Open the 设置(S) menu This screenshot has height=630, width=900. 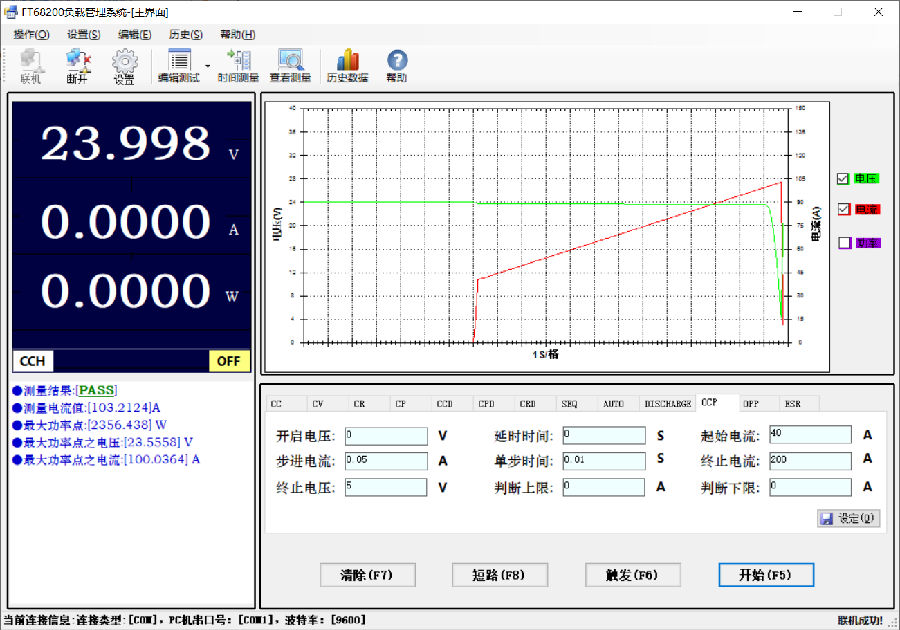(84, 33)
